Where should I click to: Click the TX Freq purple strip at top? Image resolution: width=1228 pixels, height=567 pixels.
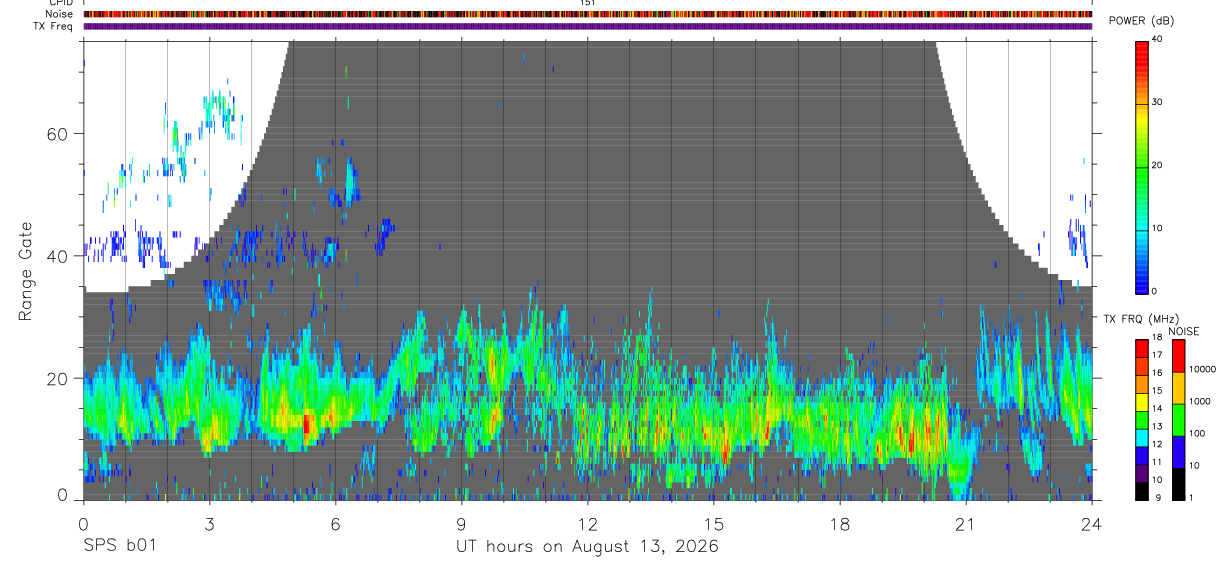588,26
